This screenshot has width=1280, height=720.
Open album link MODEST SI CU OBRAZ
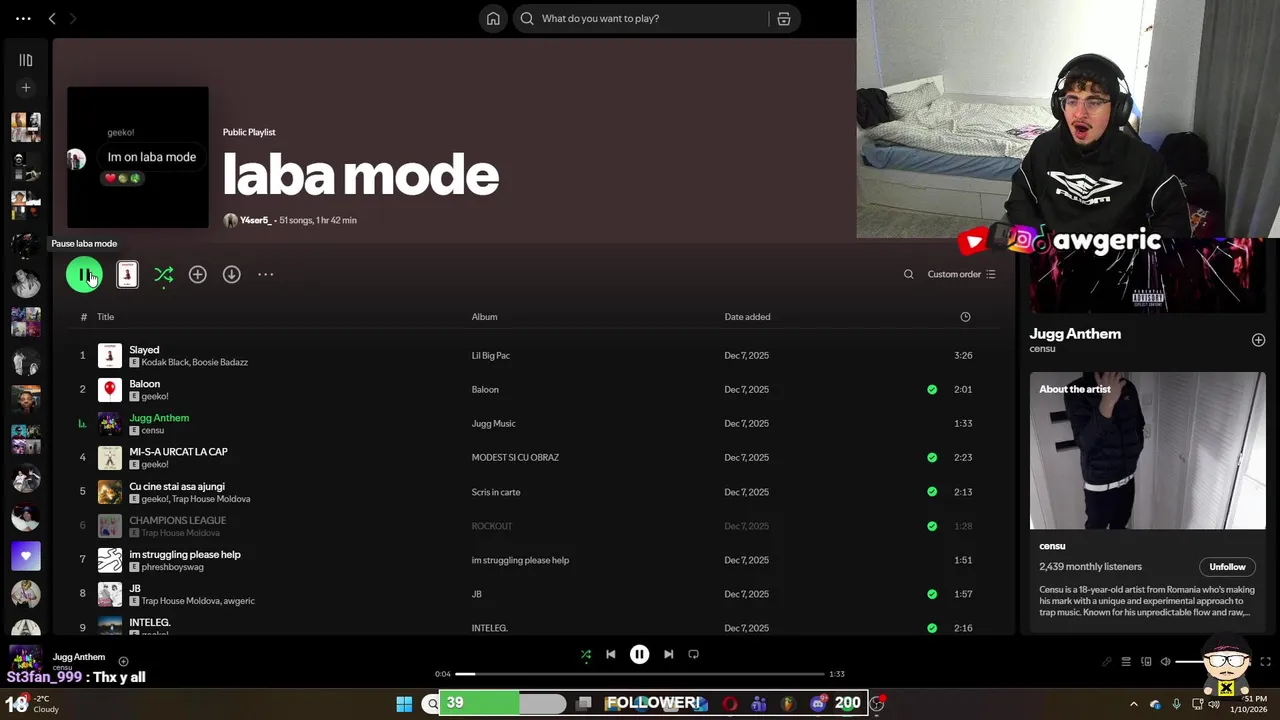[515, 458]
